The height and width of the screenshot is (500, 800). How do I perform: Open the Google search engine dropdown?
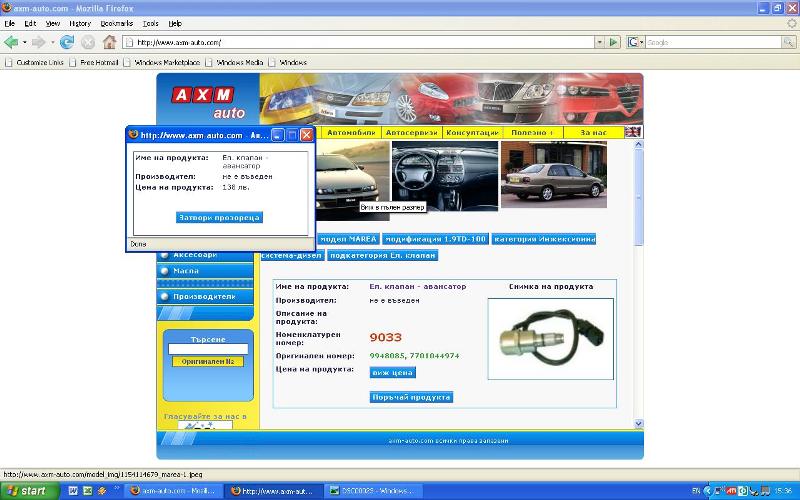(x=635, y=42)
